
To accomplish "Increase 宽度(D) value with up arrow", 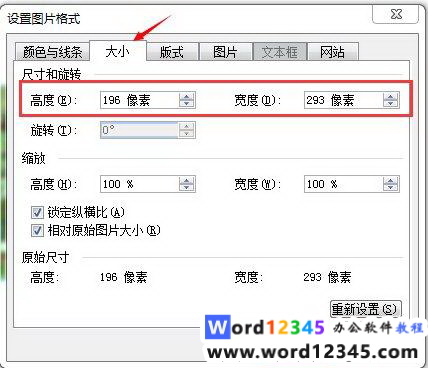I will [x=391, y=96].
